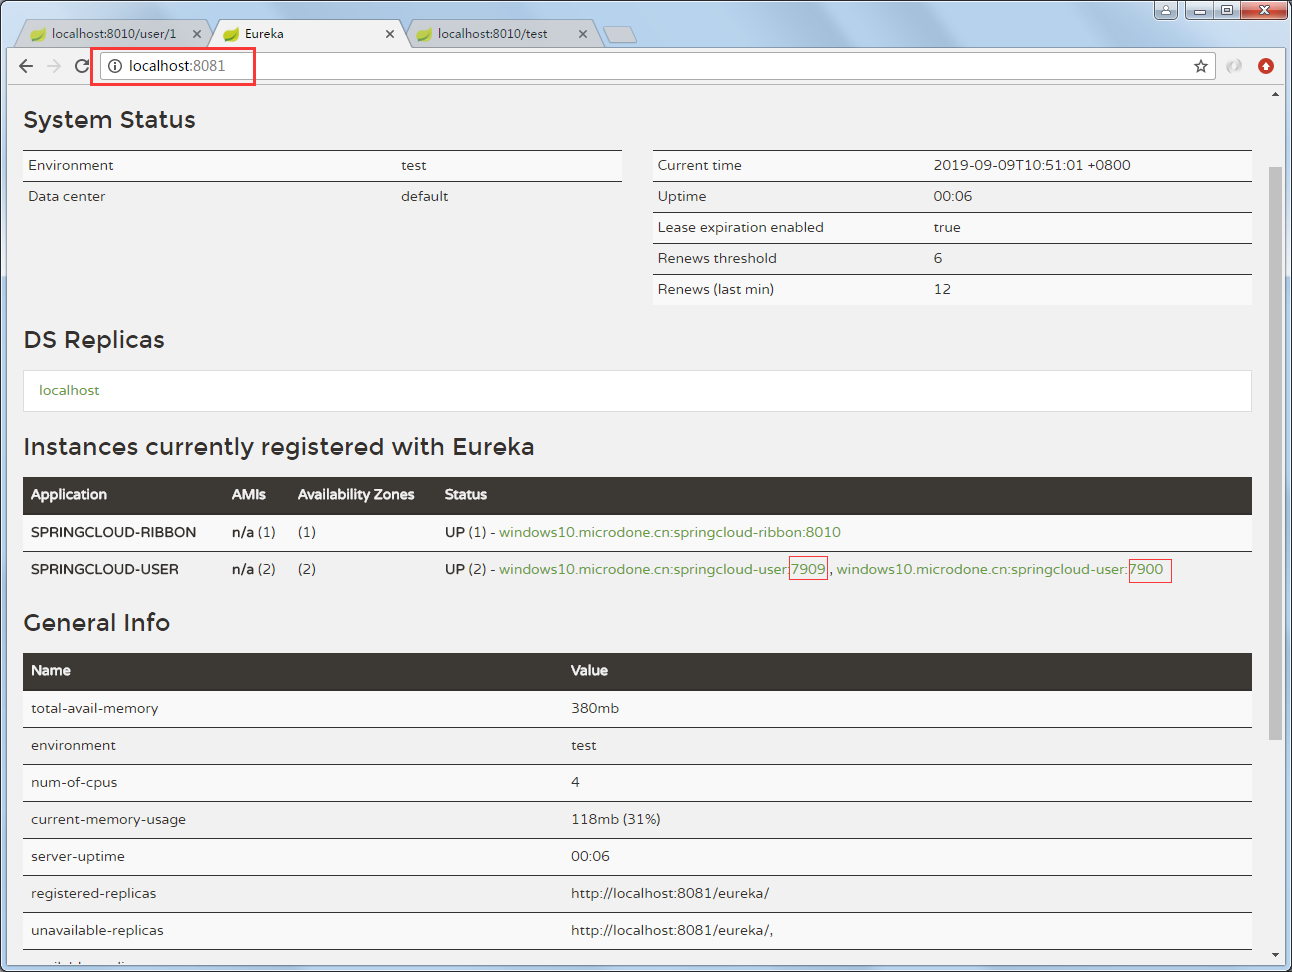The width and height of the screenshot is (1292, 972).
Task: Open the springcloud-user:7900 instance link
Action: (x=1000, y=570)
